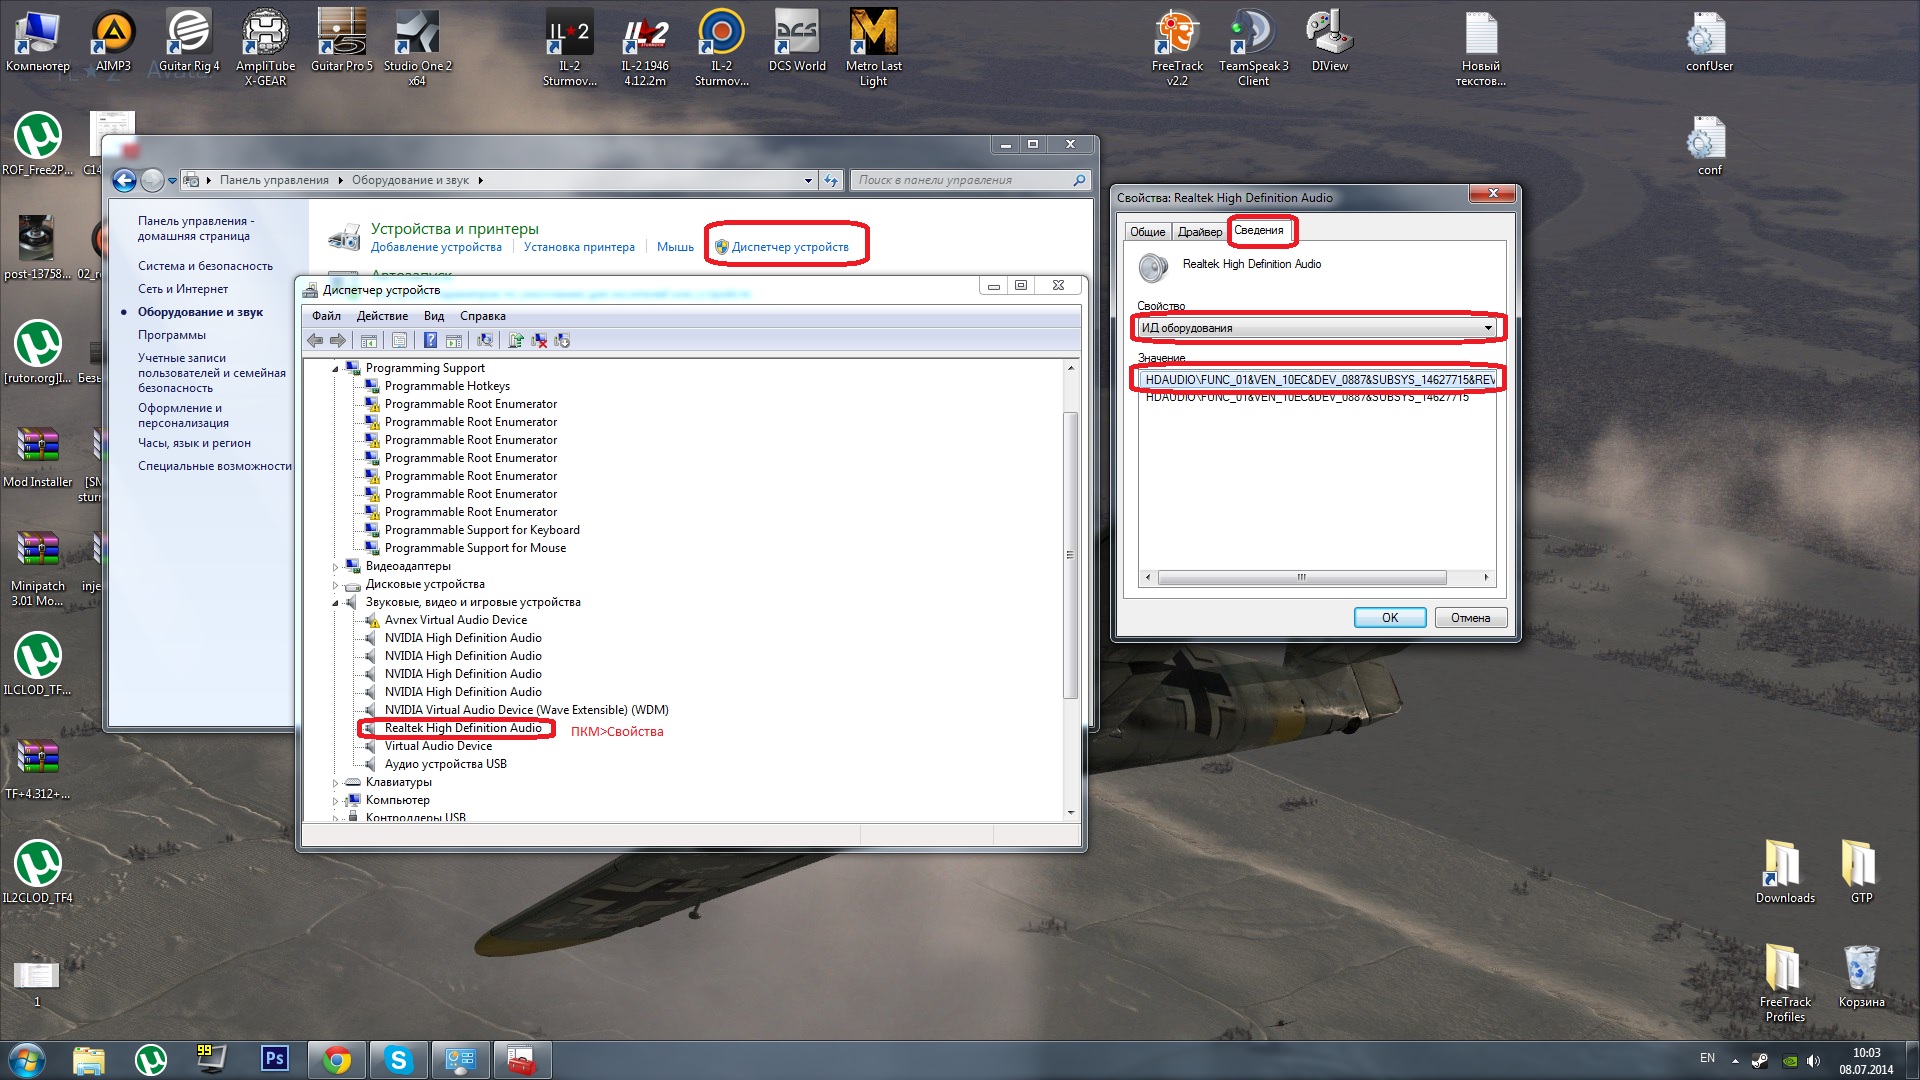Collapse the Programming Support tree node
The image size is (1920, 1080).
point(336,369)
